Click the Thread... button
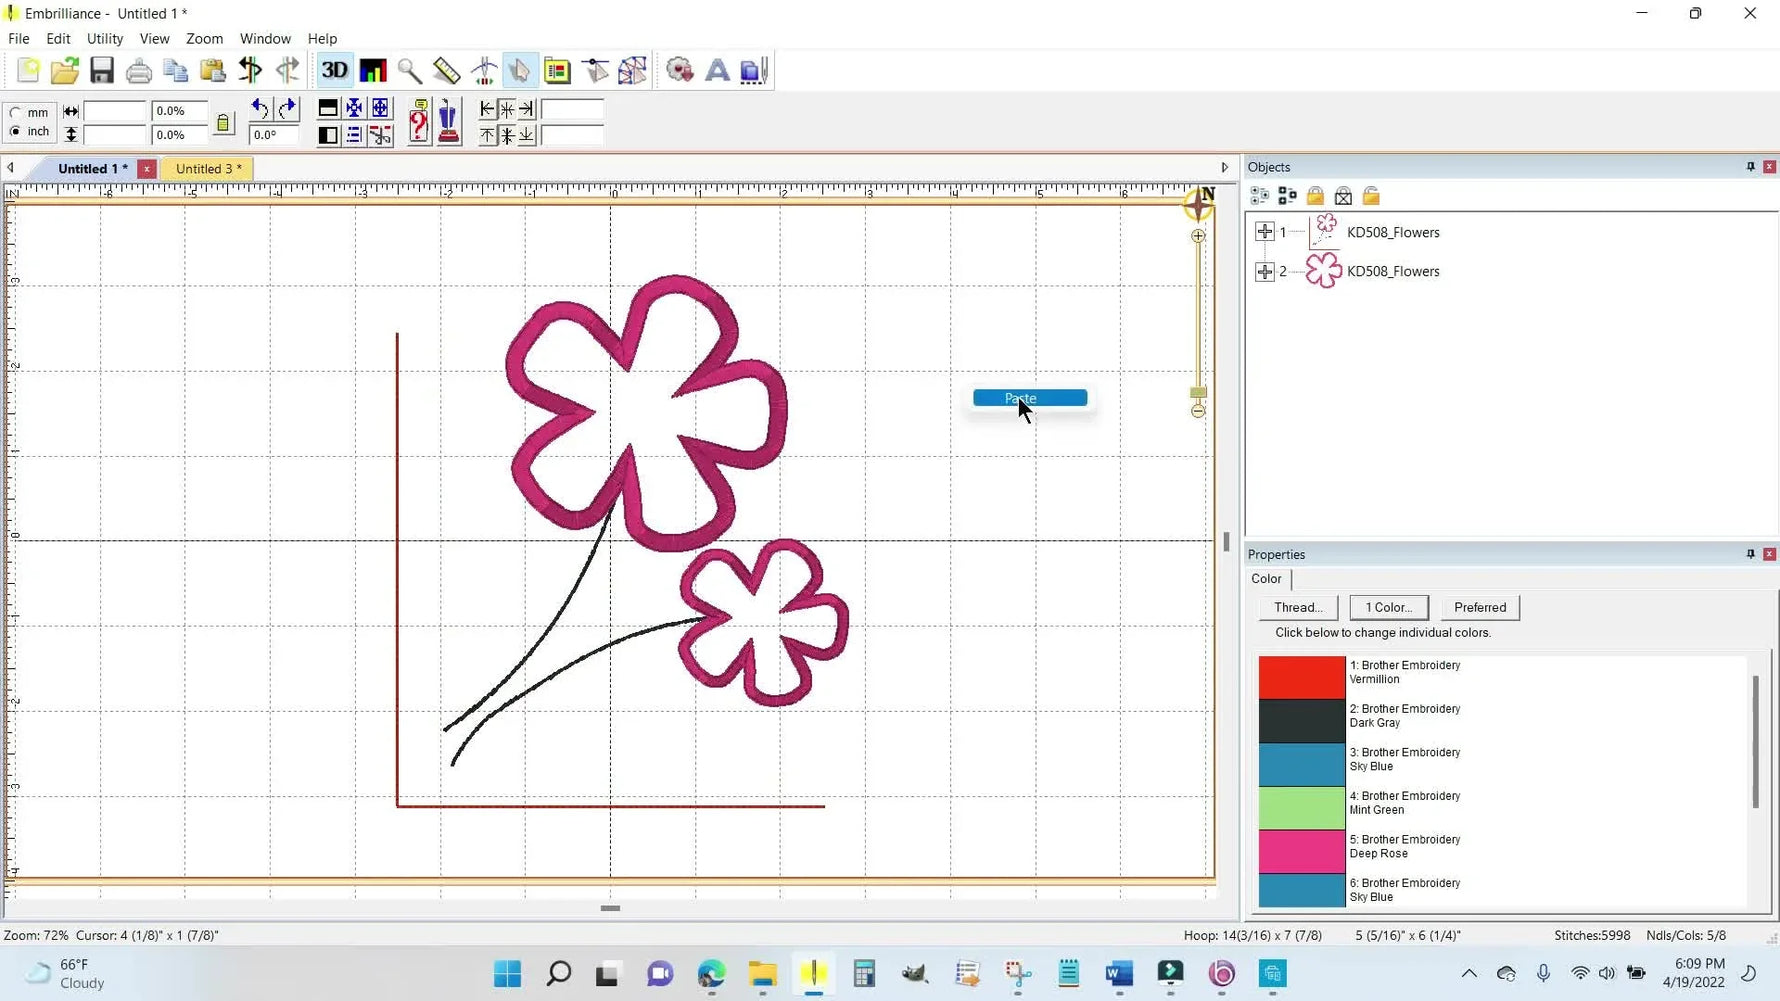The height and width of the screenshot is (1001, 1780). 1298,607
